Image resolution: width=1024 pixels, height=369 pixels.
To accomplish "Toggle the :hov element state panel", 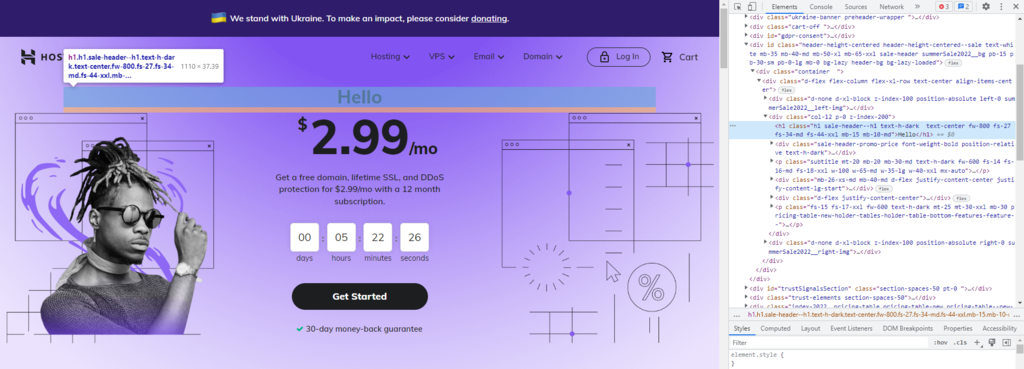I will pos(940,342).
